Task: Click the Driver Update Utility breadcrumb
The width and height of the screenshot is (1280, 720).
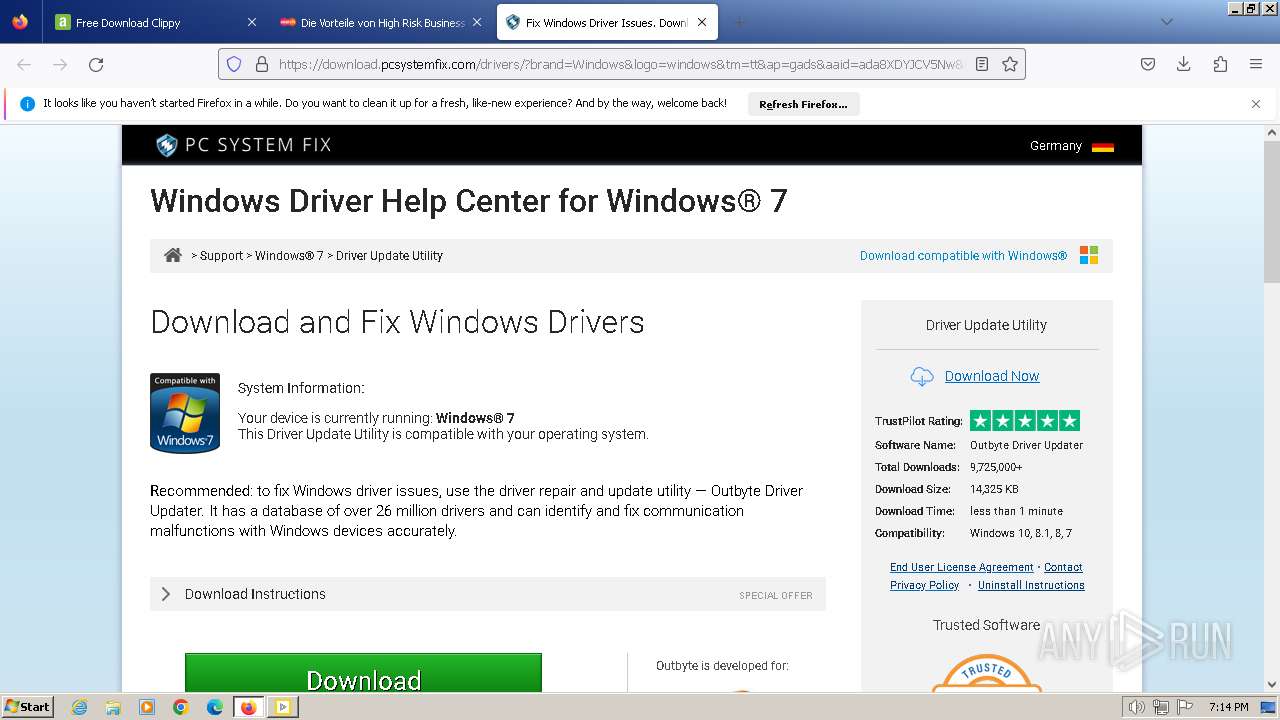Action: [389, 256]
